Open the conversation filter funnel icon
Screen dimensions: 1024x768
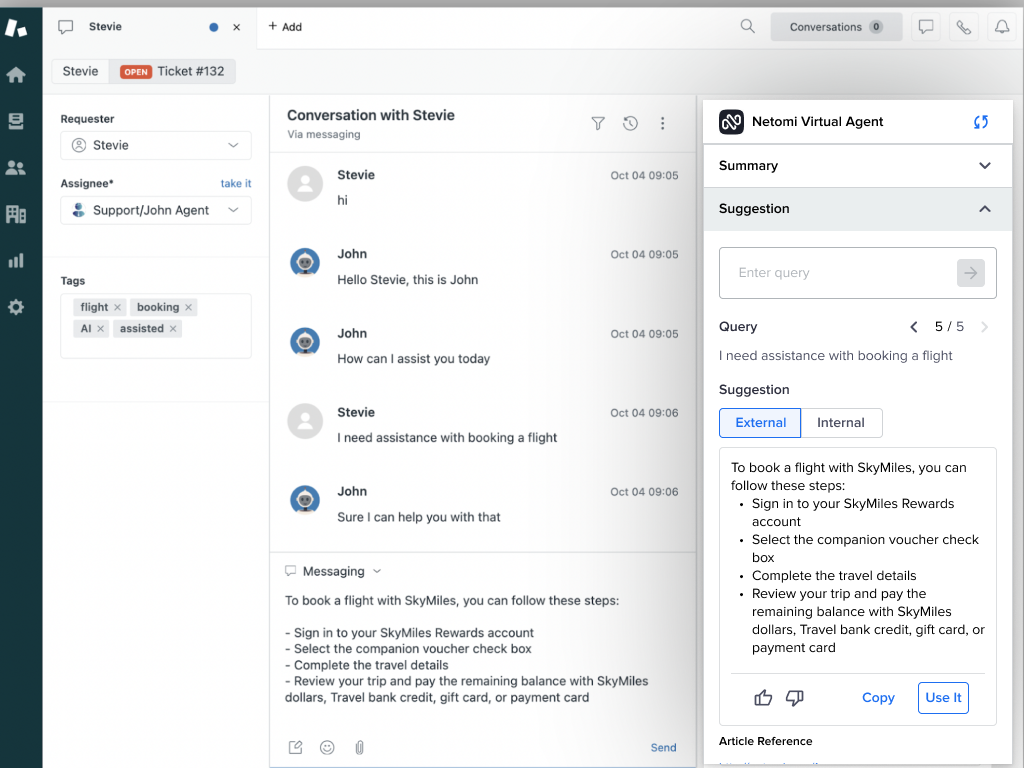click(x=597, y=123)
